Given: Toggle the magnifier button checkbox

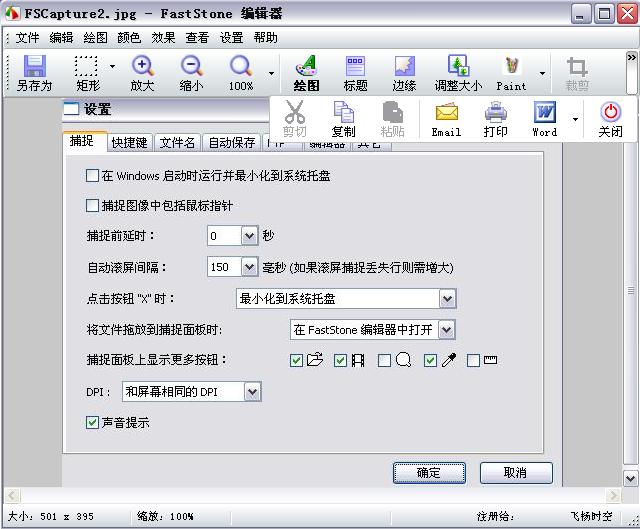Looking at the screenshot, I should (x=384, y=360).
